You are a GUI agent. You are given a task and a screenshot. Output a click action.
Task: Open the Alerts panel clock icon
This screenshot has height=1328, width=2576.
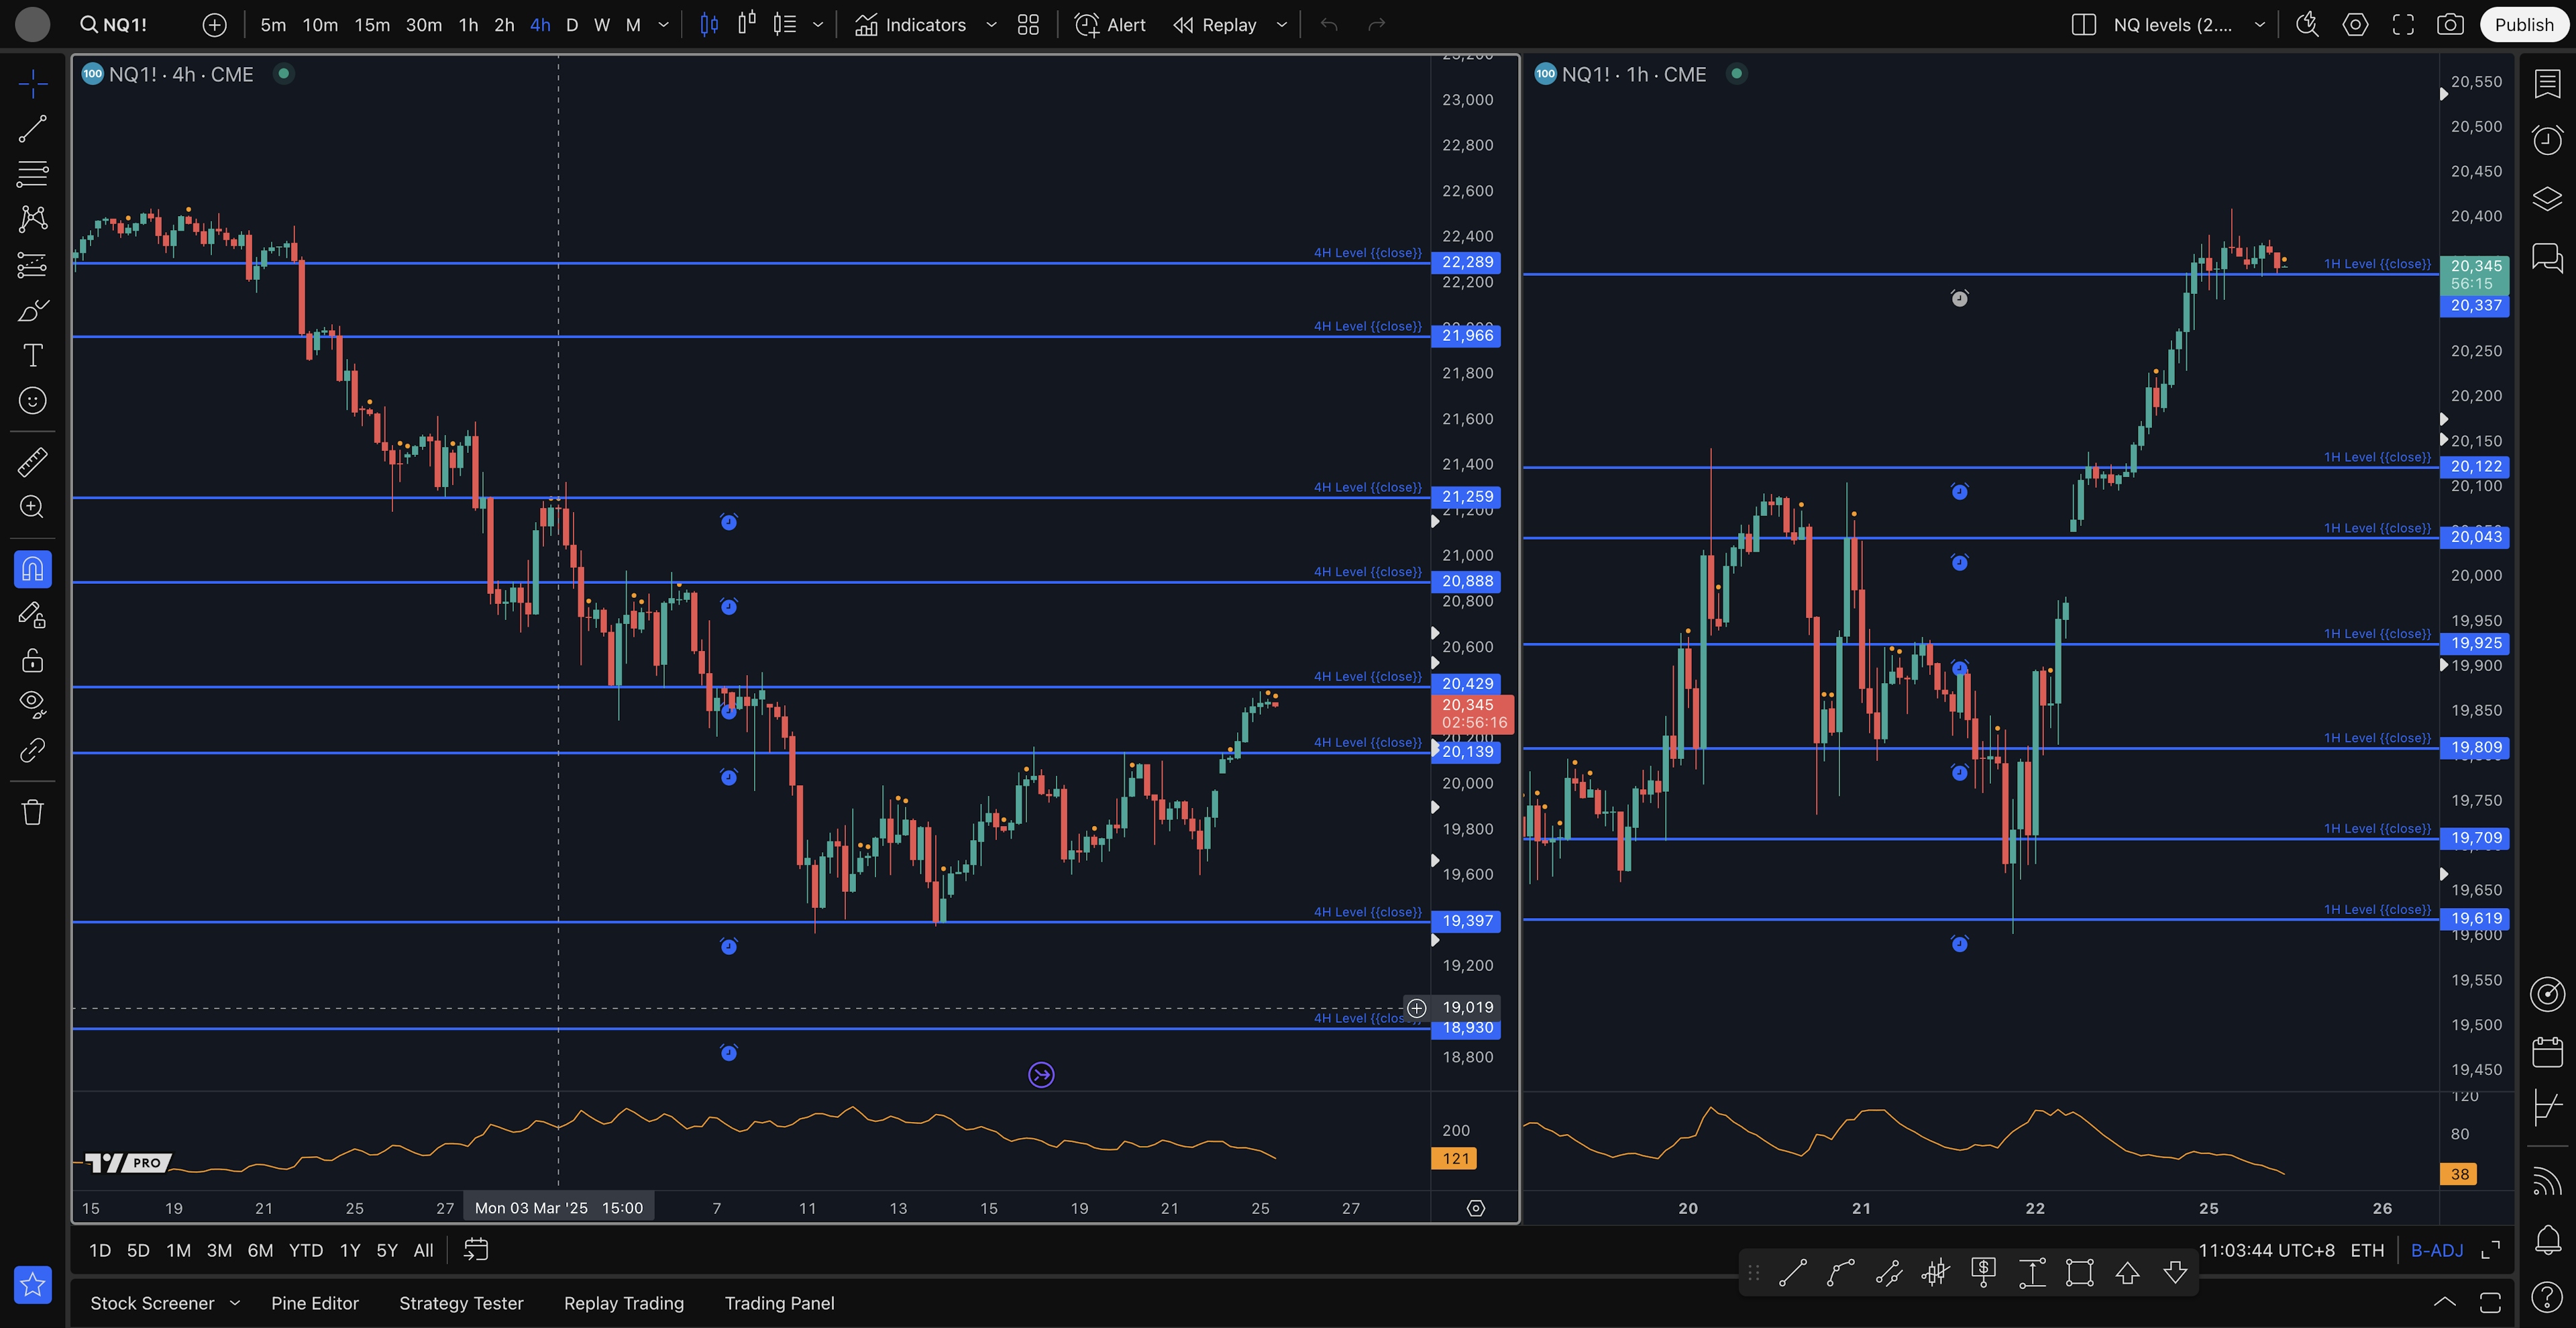(2547, 140)
